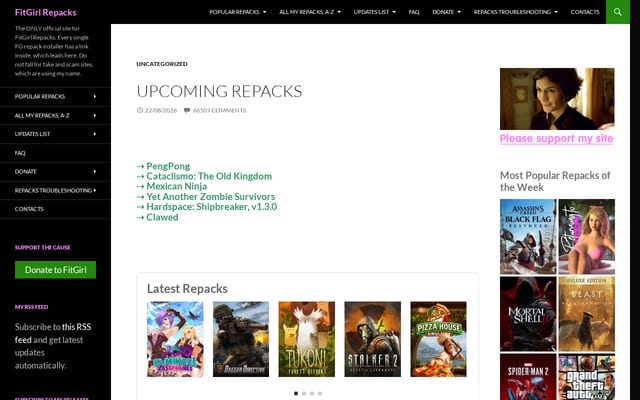Click the clock icon beside post date
The height and width of the screenshot is (400, 640).
pos(140,110)
